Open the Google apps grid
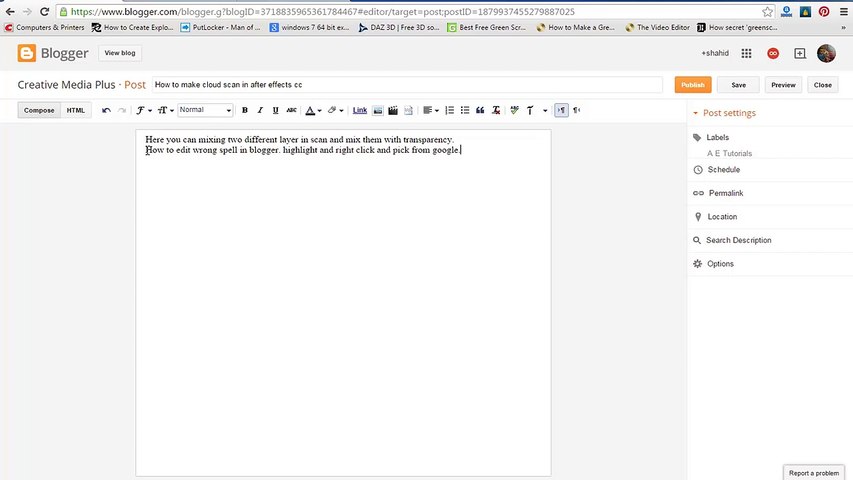This screenshot has width=853, height=480. [x=746, y=53]
